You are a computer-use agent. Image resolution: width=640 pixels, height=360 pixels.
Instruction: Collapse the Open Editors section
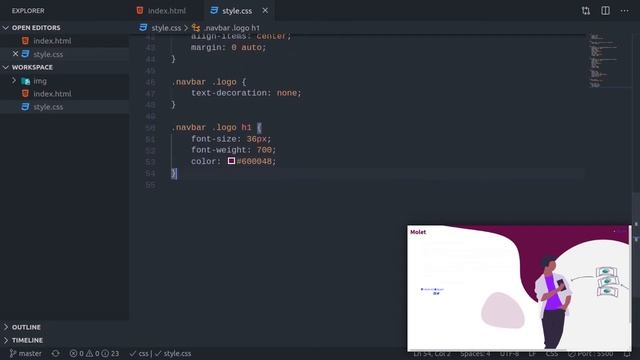click(6, 28)
